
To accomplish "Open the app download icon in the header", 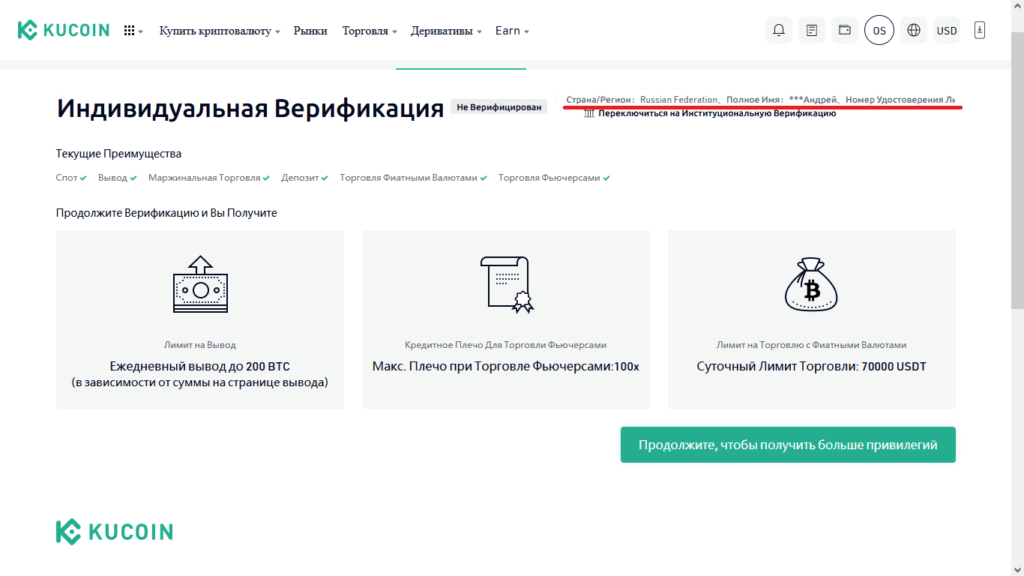I will 979,30.
